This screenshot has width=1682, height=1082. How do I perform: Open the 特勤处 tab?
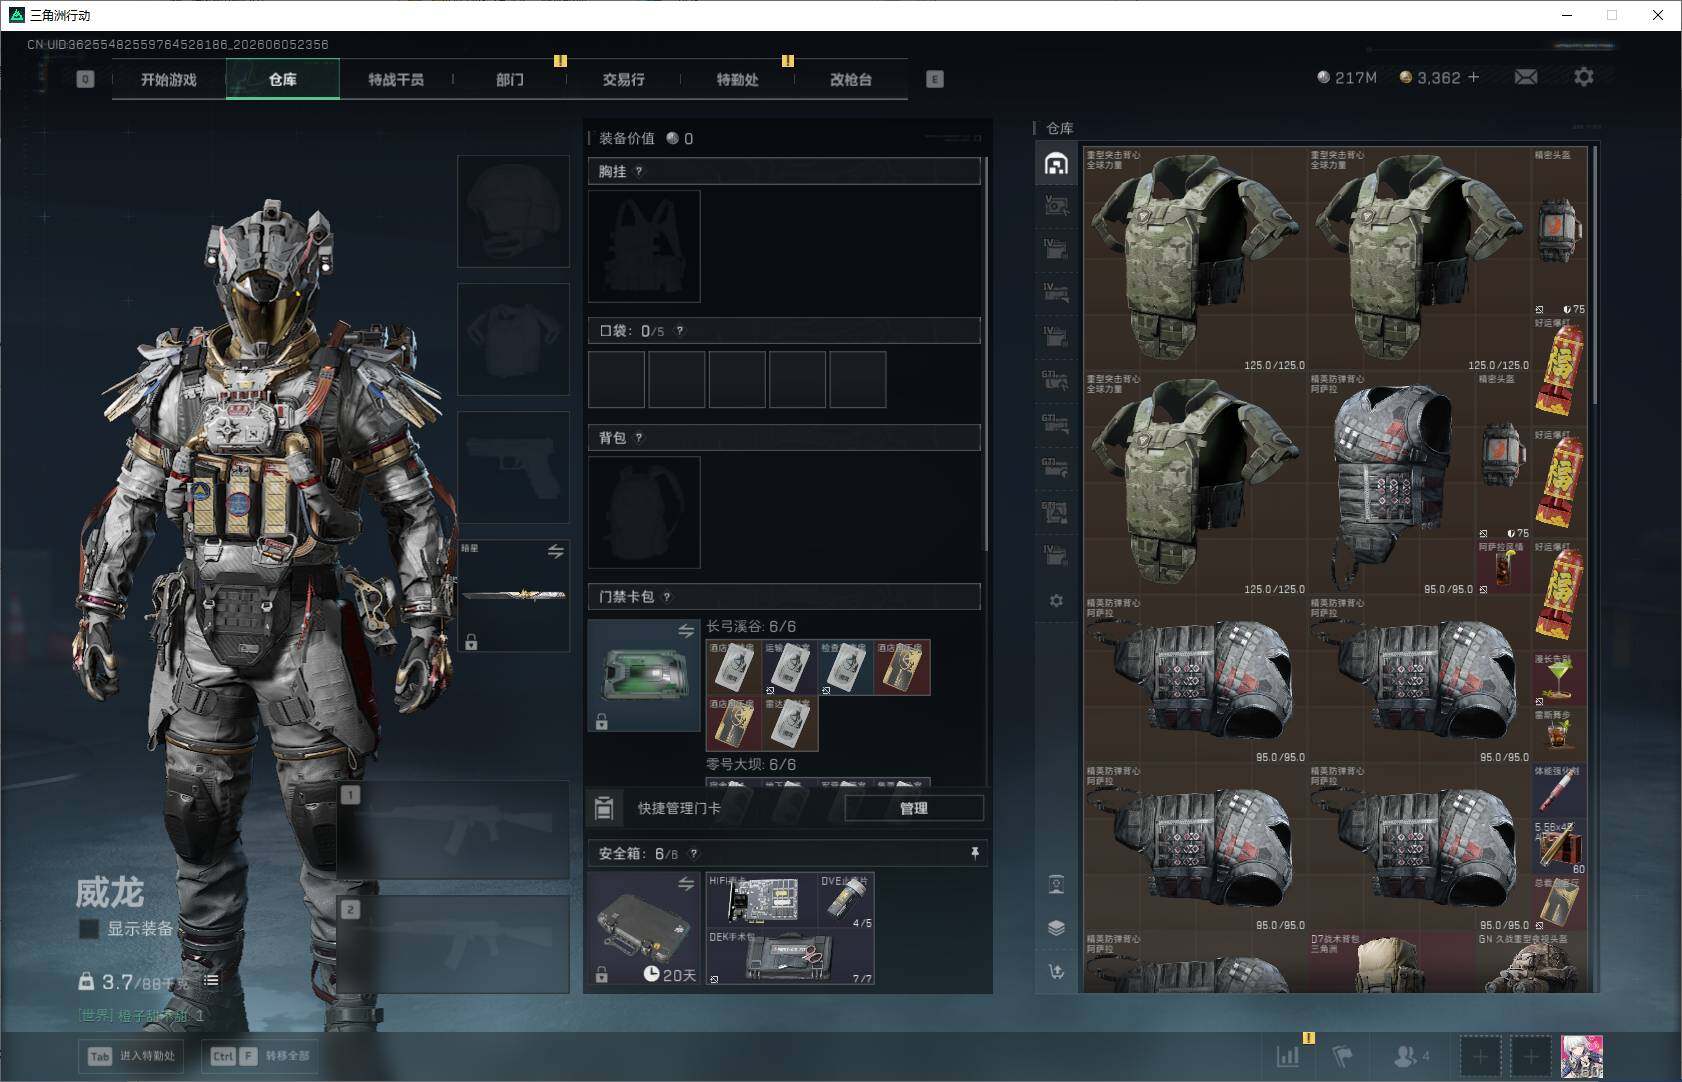click(738, 79)
